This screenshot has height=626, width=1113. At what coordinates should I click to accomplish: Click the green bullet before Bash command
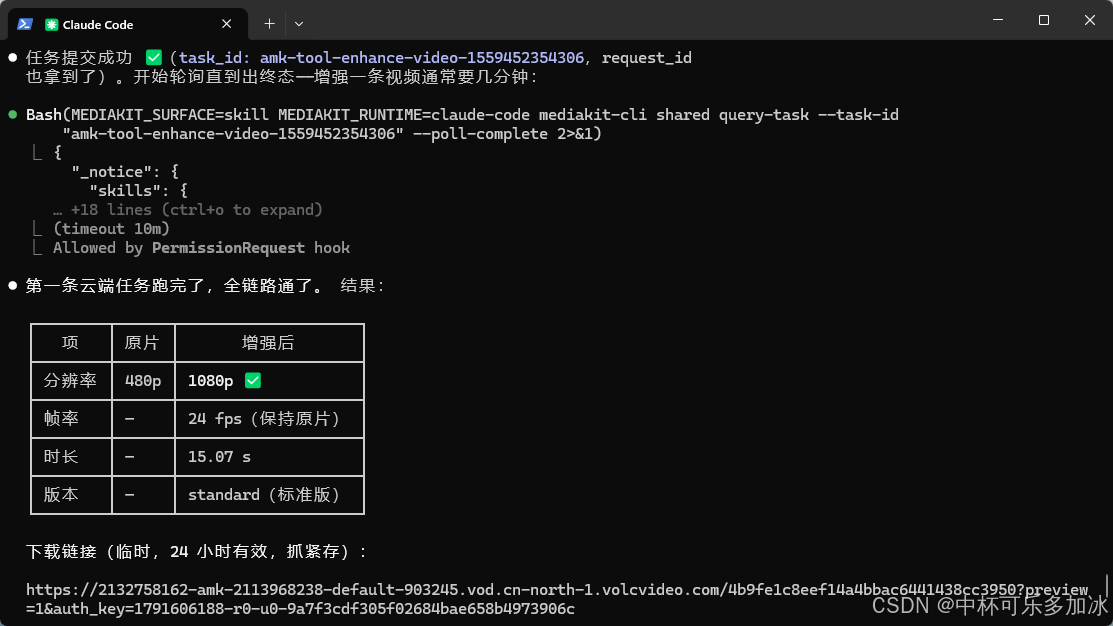point(12,114)
